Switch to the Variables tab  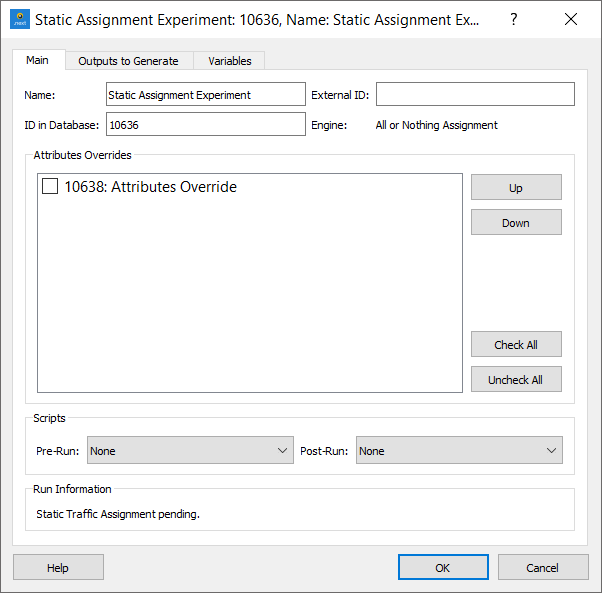pyautogui.click(x=230, y=61)
